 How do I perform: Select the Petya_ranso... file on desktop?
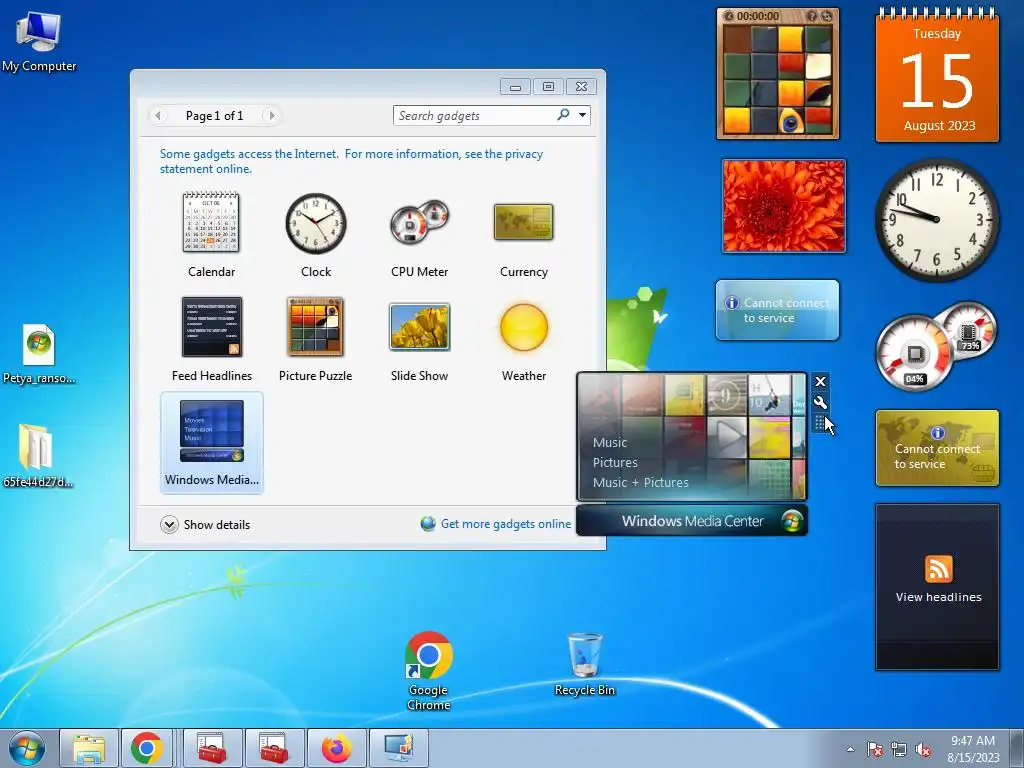pyautogui.click(x=39, y=354)
